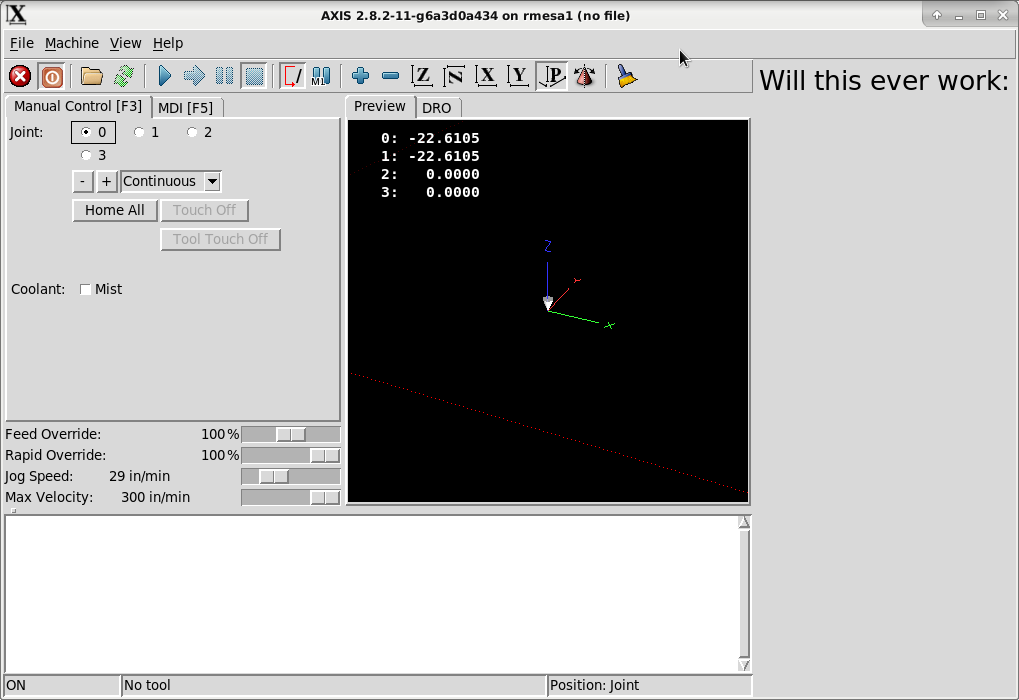Image resolution: width=1019 pixels, height=700 pixels.
Task: Switch to side X view
Action: coord(486,77)
